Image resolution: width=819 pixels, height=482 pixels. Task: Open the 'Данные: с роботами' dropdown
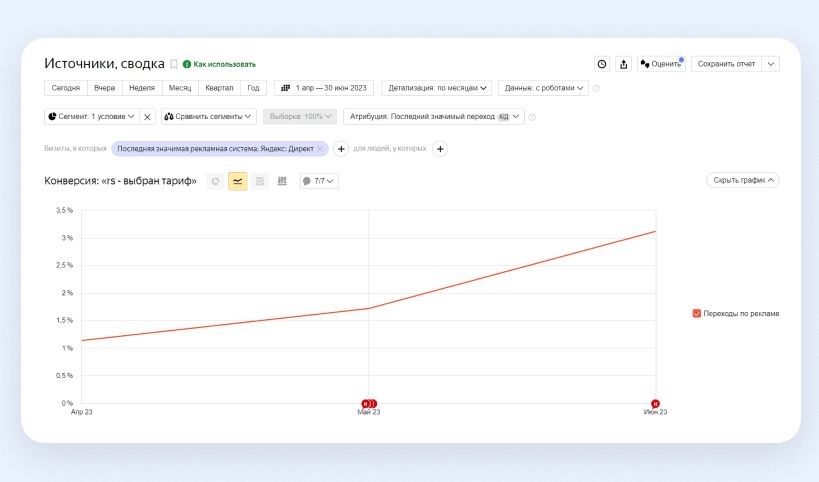pos(544,88)
